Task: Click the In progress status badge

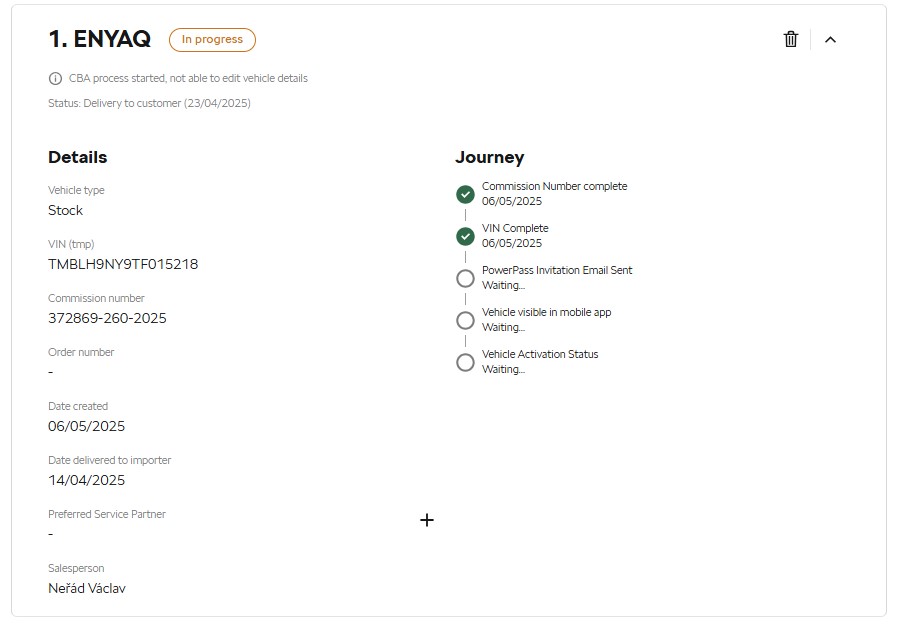Action: coord(213,40)
